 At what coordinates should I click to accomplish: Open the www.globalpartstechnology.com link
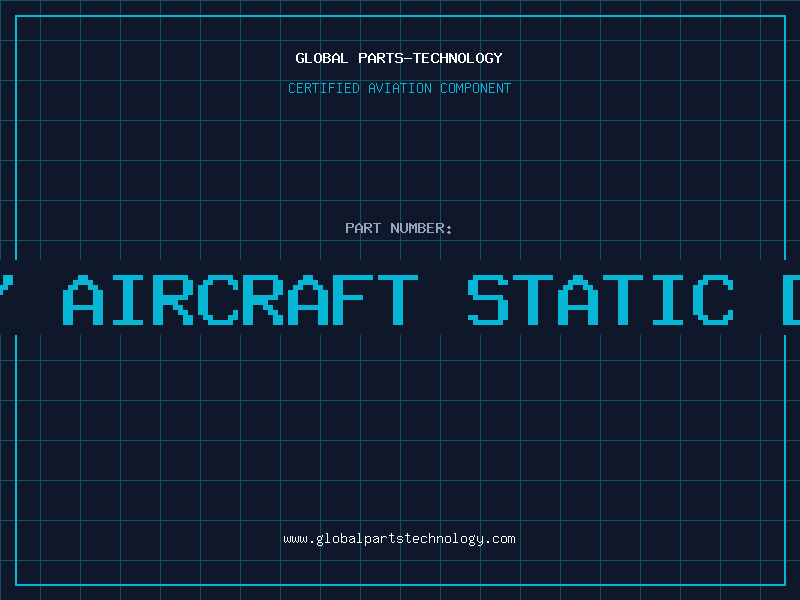coord(399,539)
